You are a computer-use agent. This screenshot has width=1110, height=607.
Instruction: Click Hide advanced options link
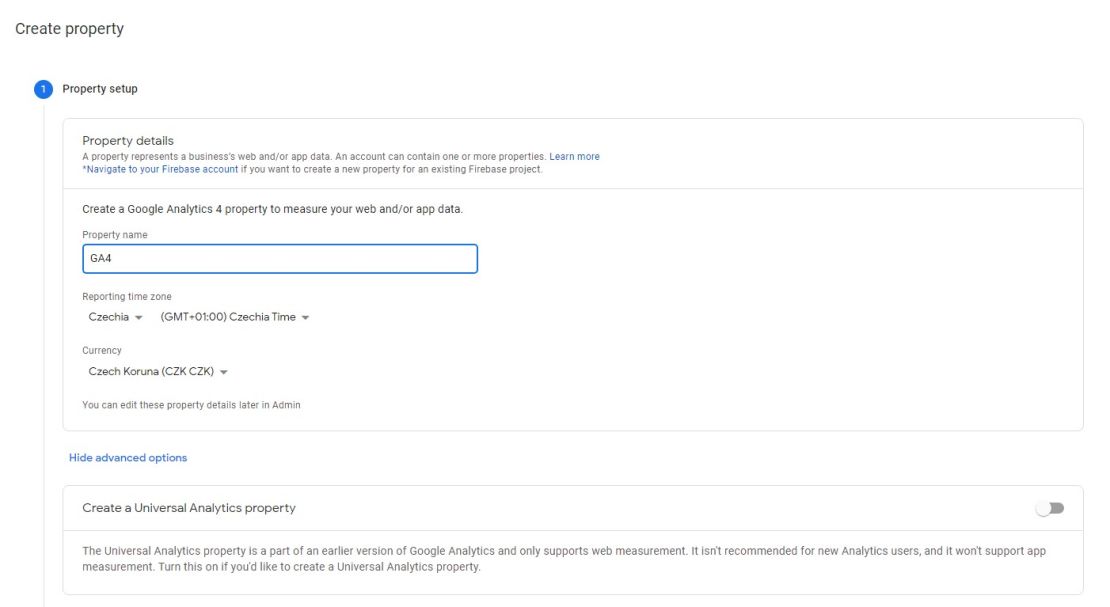point(128,458)
